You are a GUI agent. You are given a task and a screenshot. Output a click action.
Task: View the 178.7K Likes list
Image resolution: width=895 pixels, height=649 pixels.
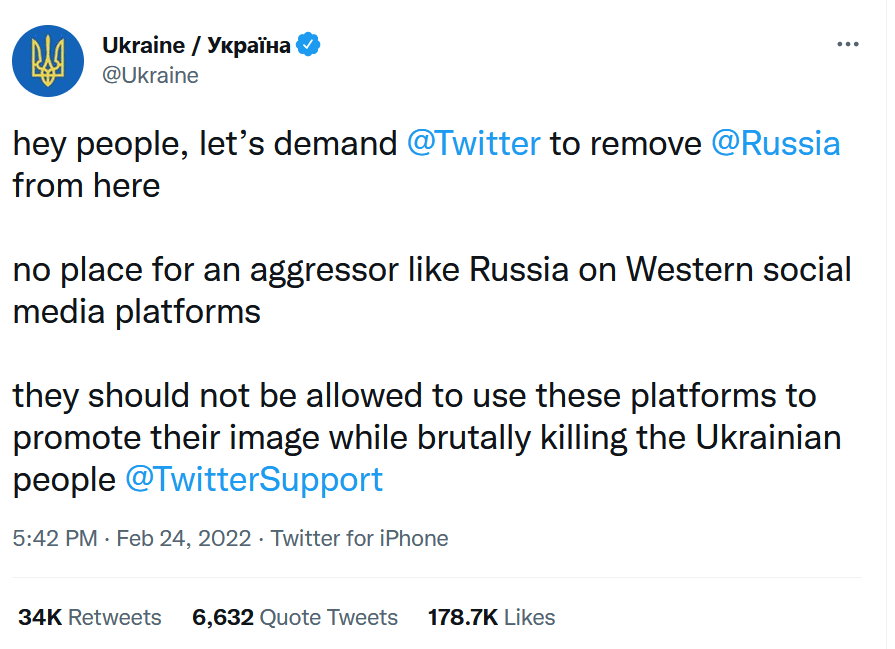pyautogui.click(x=491, y=617)
